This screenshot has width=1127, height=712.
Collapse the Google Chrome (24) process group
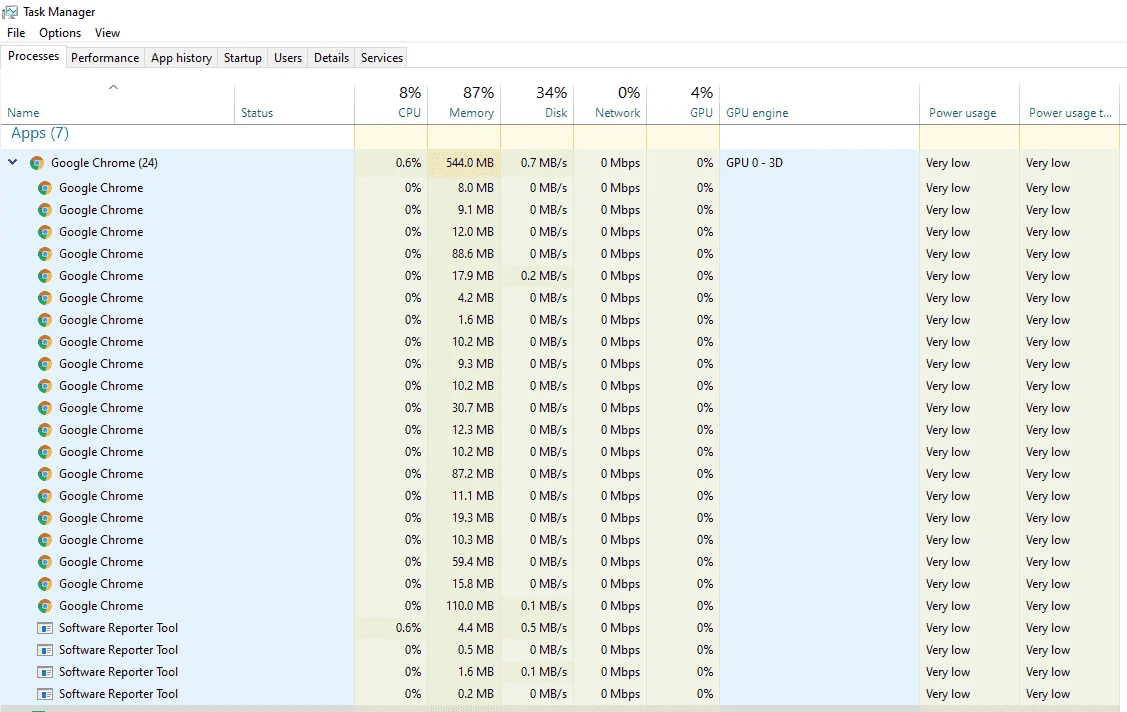13,162
